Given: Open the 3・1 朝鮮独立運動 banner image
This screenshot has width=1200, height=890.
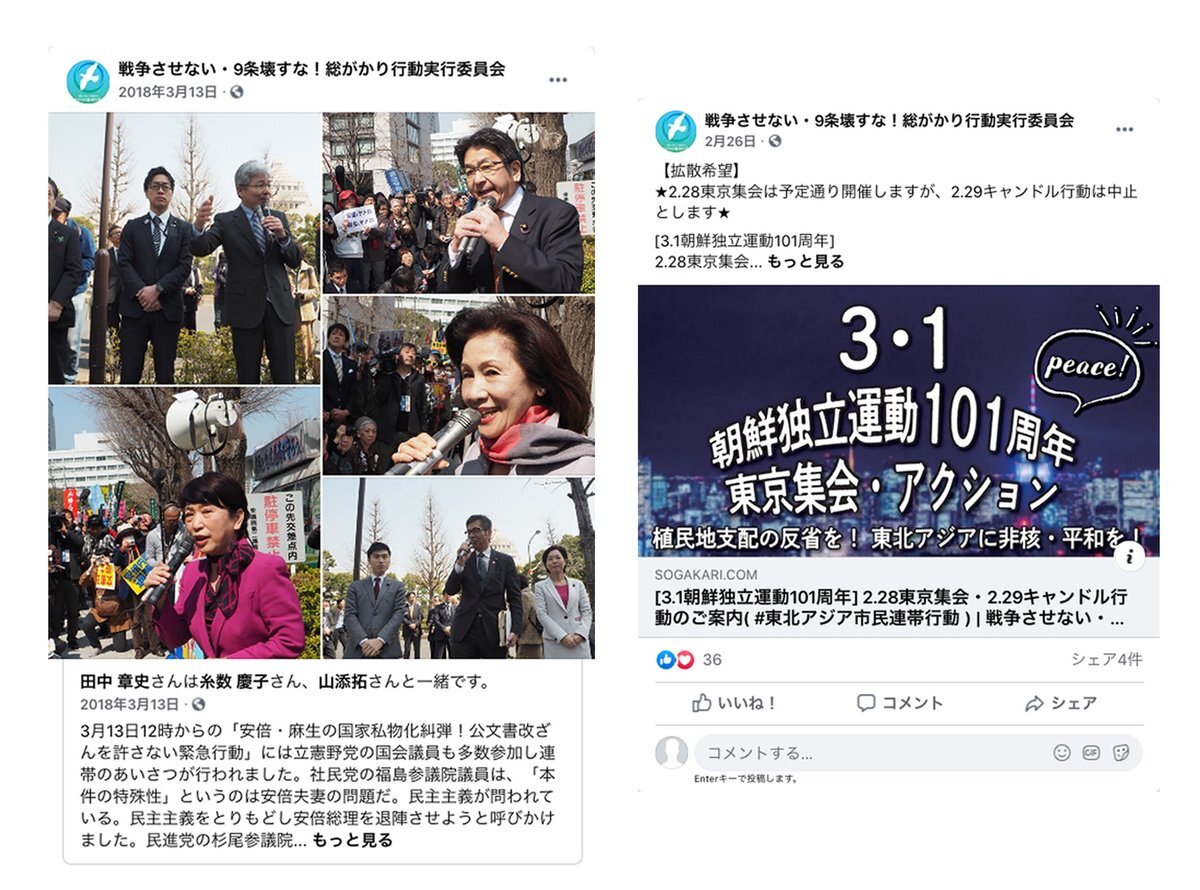Looking at the screenshot, I should (x=898, y=421).
